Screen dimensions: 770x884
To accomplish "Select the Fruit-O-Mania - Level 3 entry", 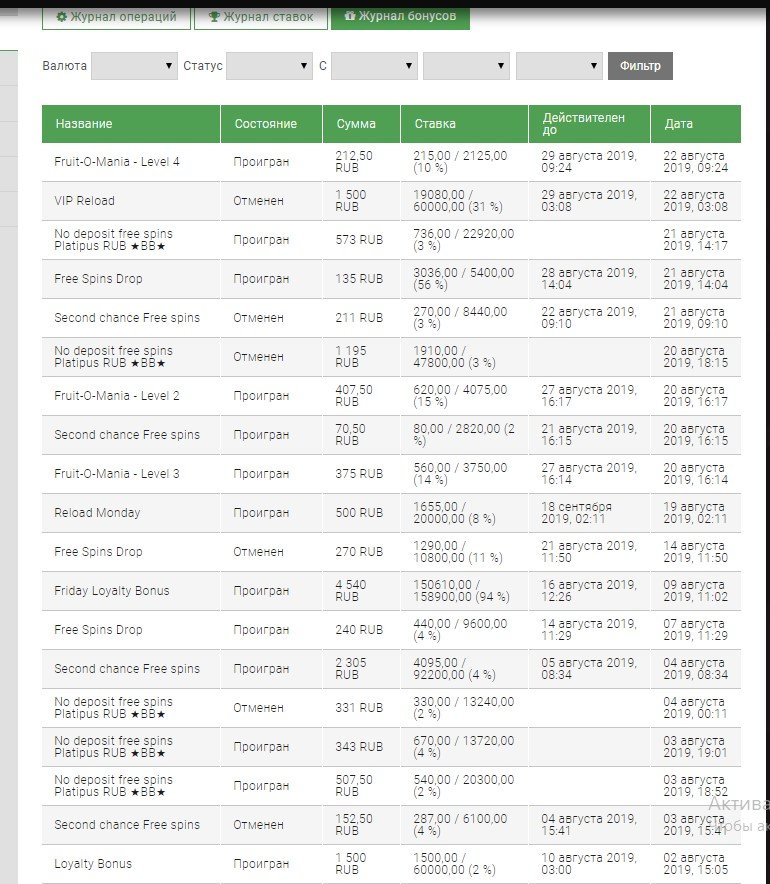I will 117,474.
